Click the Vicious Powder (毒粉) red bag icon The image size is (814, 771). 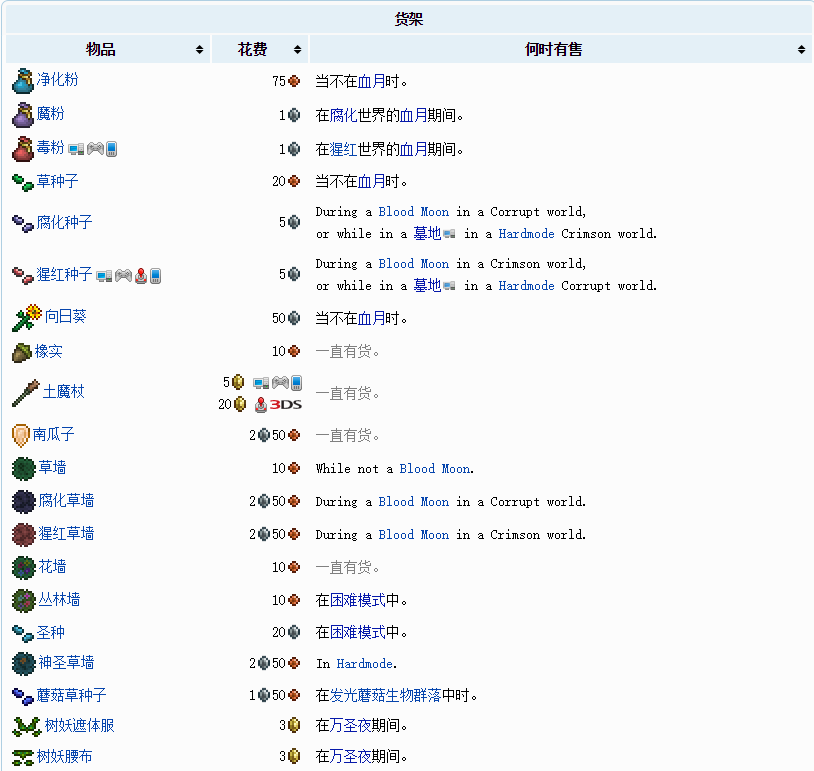(x=23, y=149)
